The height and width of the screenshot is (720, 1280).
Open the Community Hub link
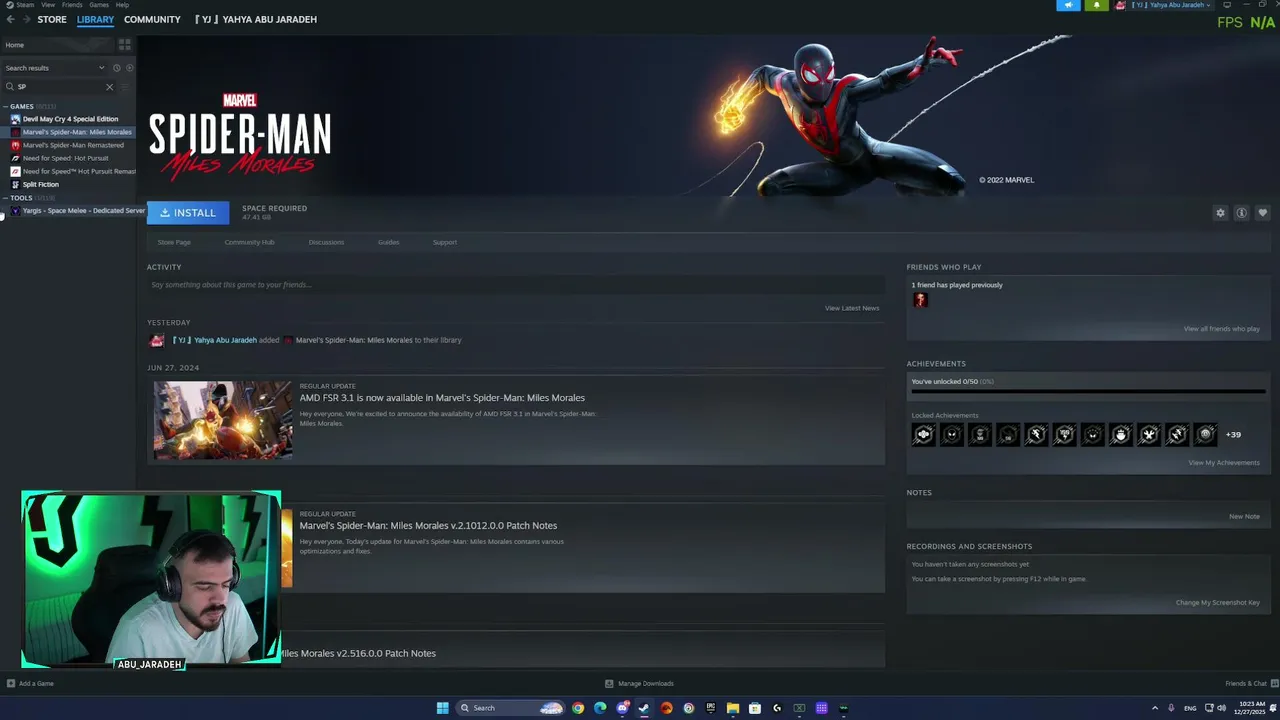pos(249,242)
